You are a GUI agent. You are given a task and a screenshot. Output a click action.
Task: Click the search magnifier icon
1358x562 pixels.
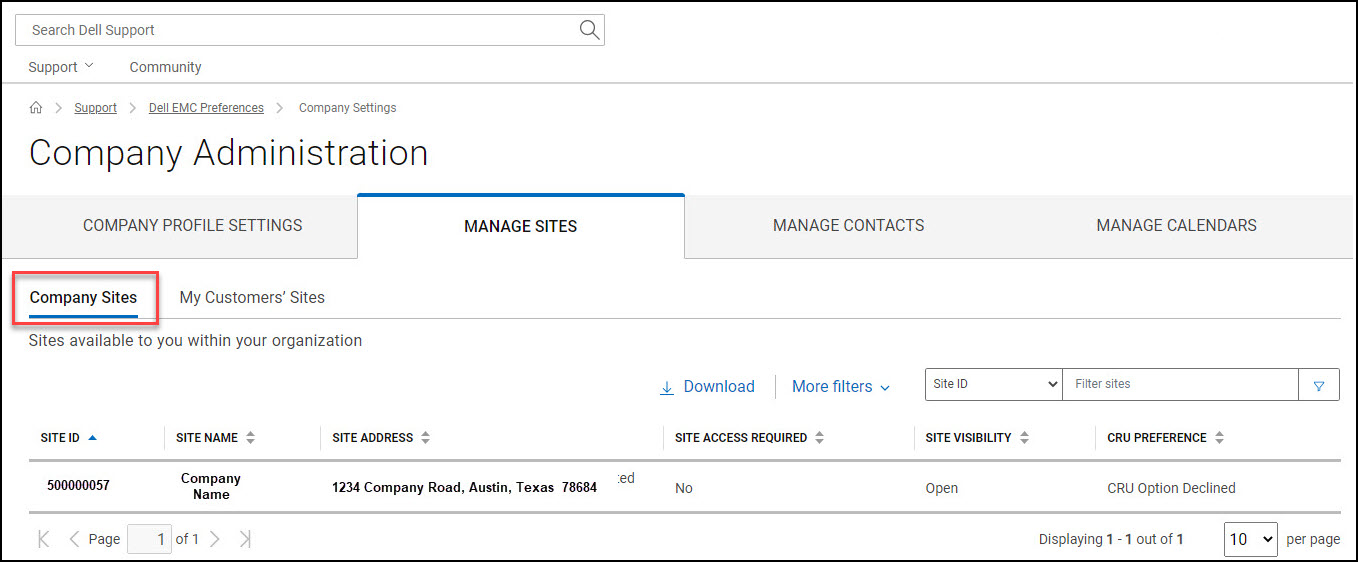(x=589, y=30)
